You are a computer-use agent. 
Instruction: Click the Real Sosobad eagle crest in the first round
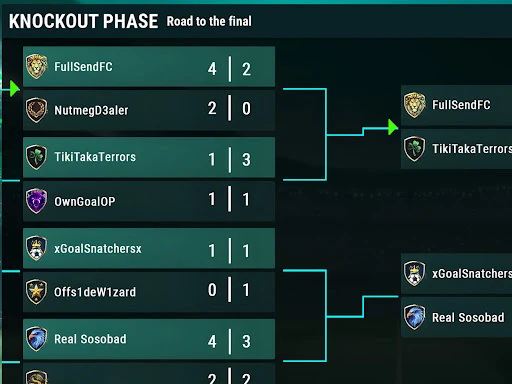[36, 339]
